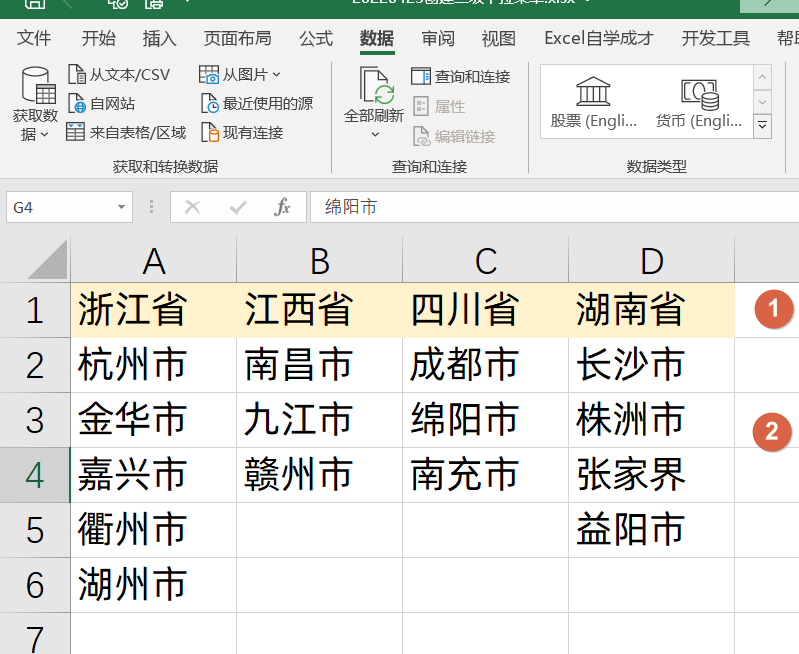Click the formula bar Cancel (X) icon
This screenshot has height=654, width=799.
(193, 207)
